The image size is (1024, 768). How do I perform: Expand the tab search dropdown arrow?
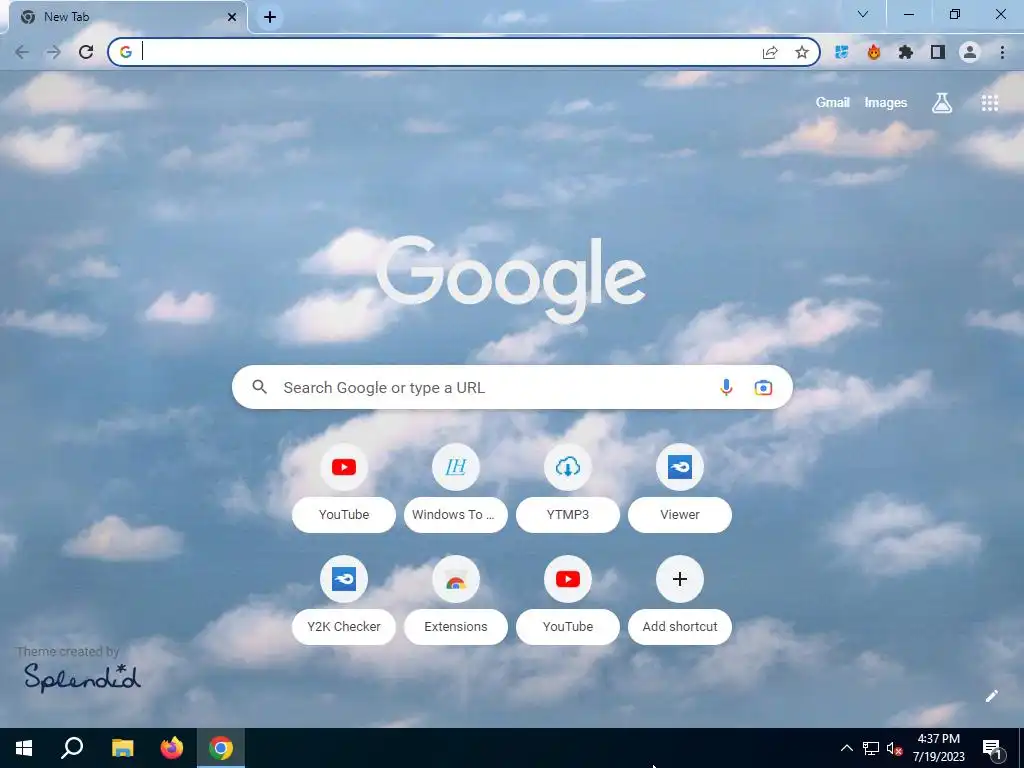click(x=863, y=14)
